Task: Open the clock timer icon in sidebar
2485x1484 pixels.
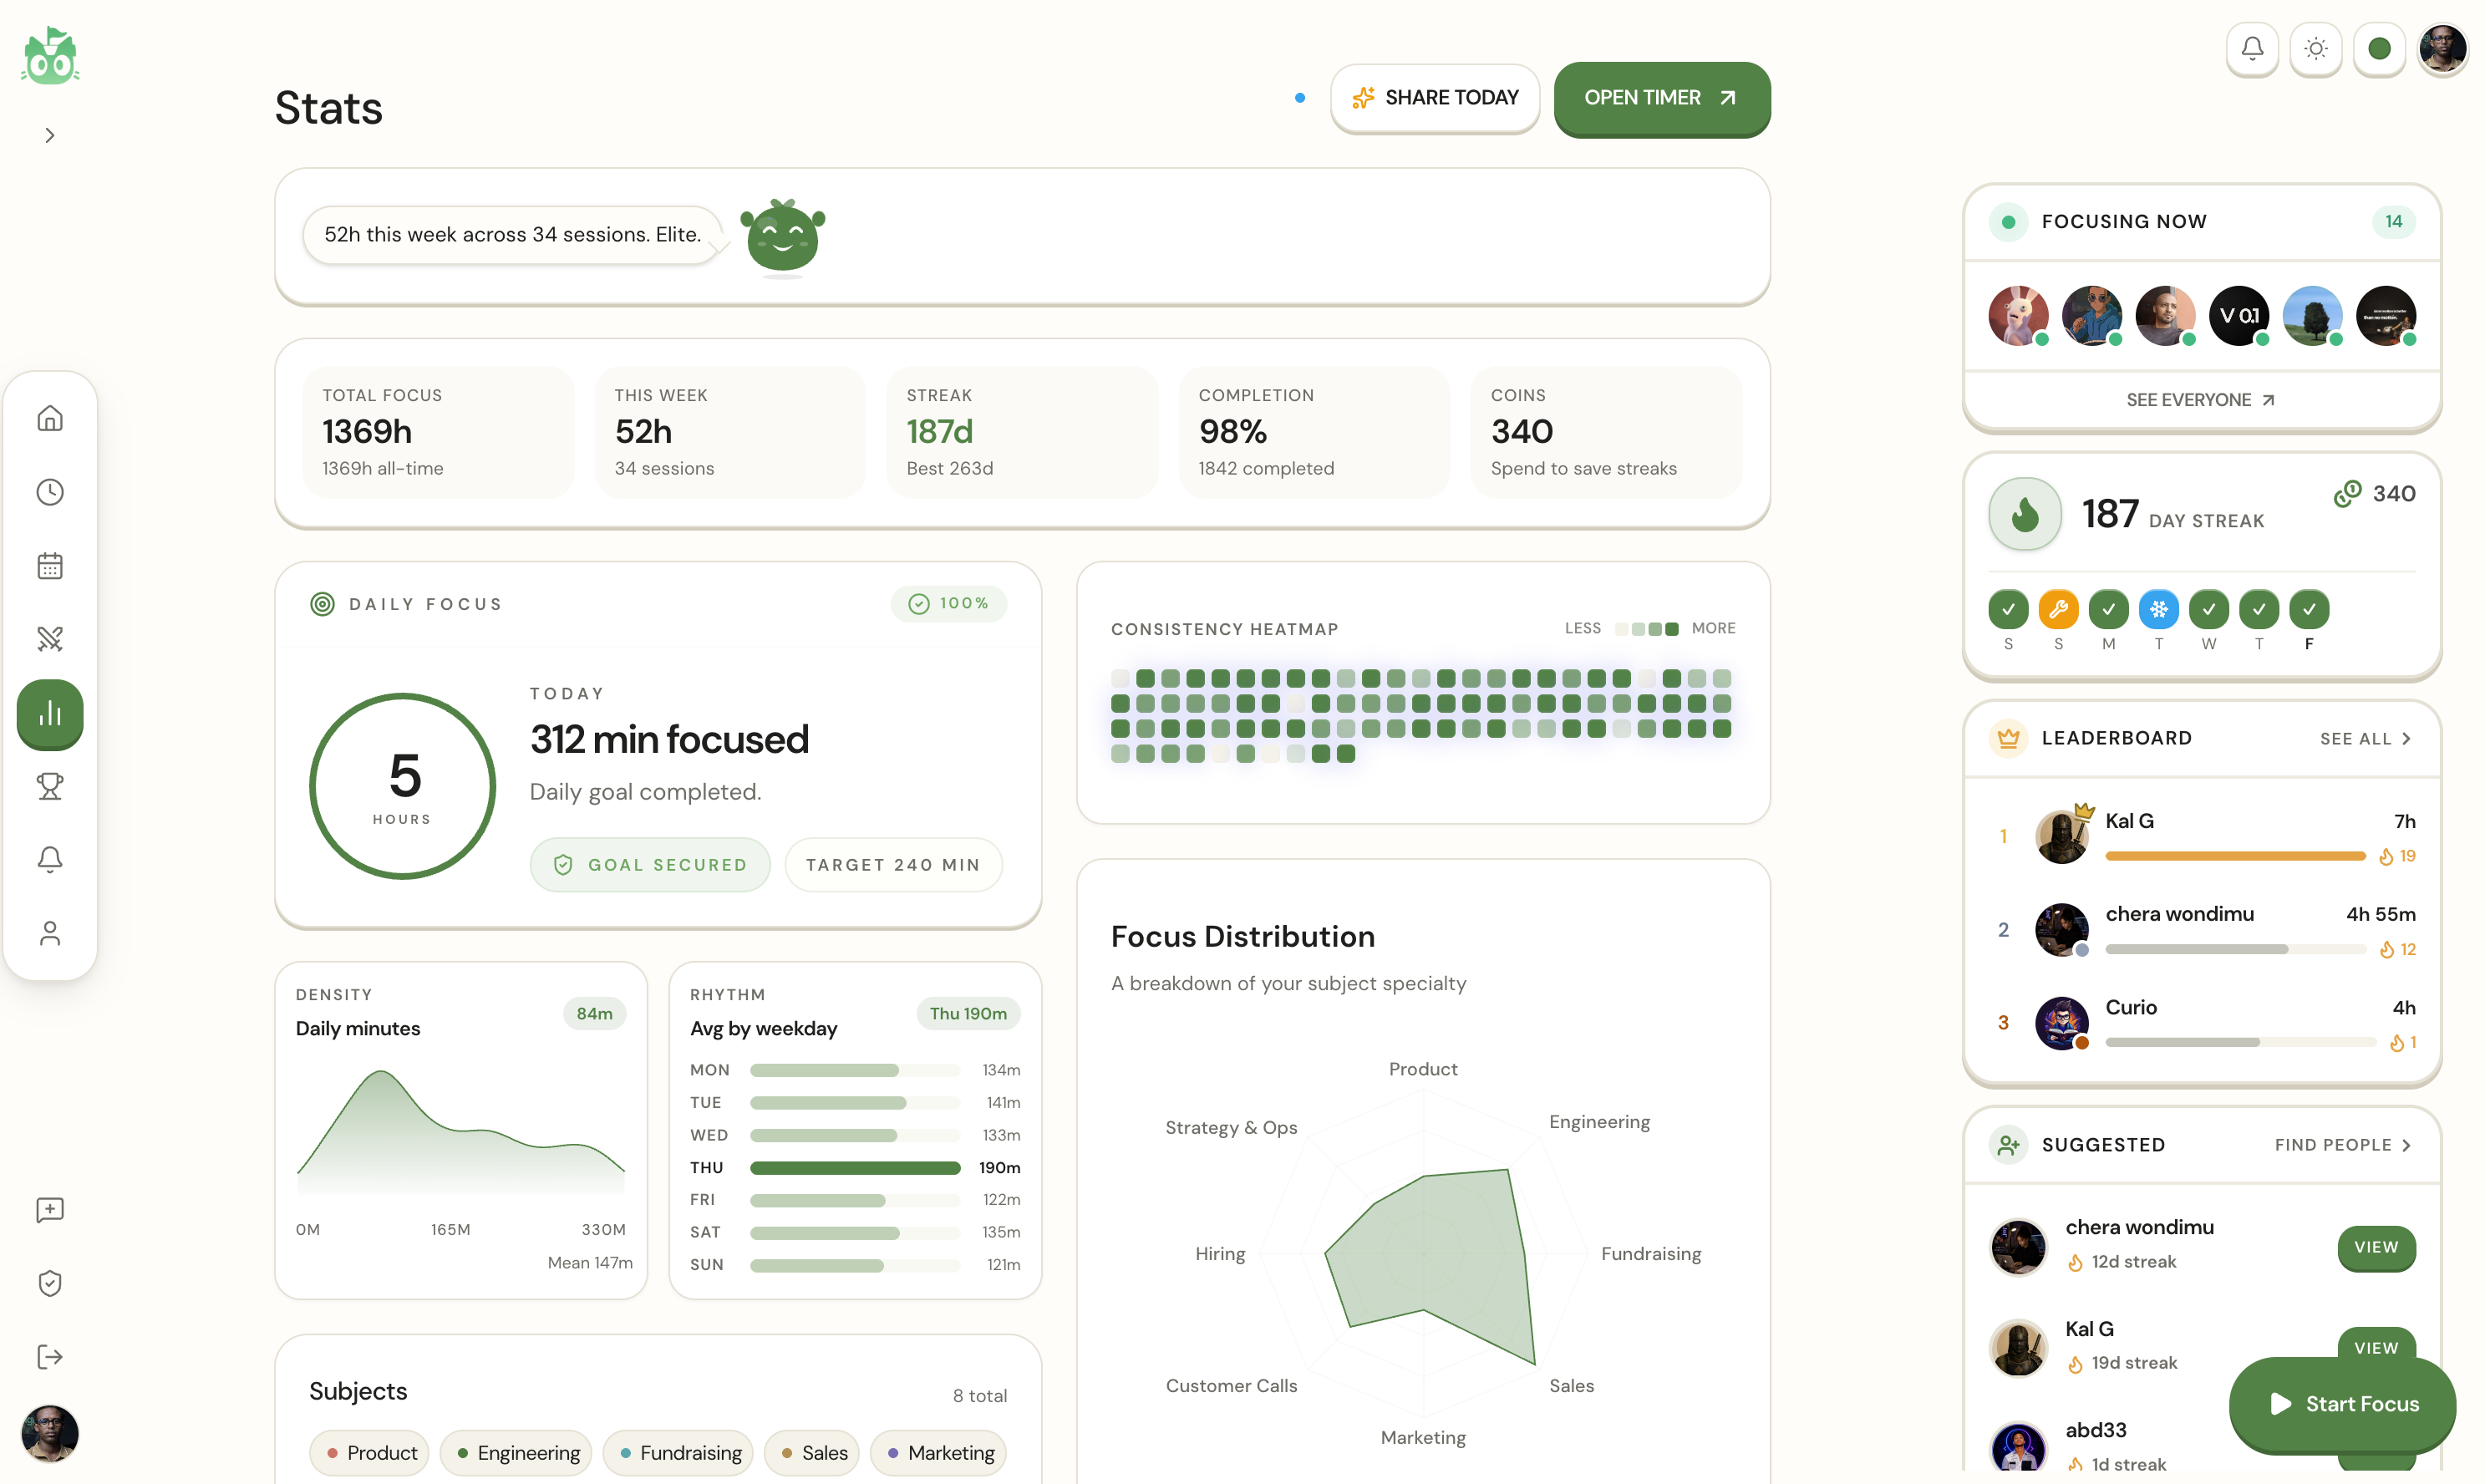Action: [50, 492]
